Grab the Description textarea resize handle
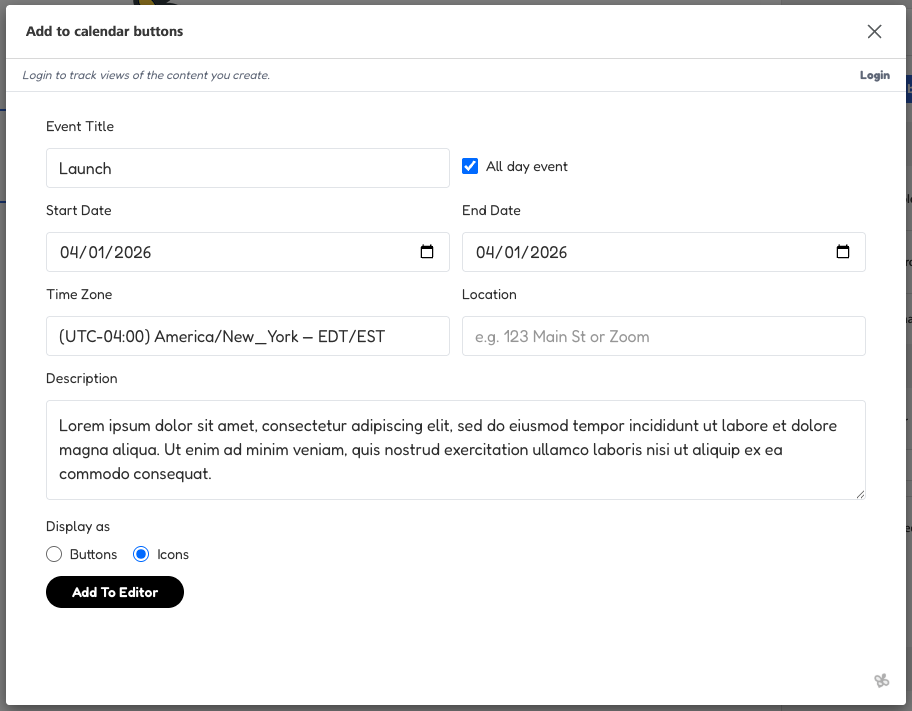The image size is (912, 711). [859, 493]
